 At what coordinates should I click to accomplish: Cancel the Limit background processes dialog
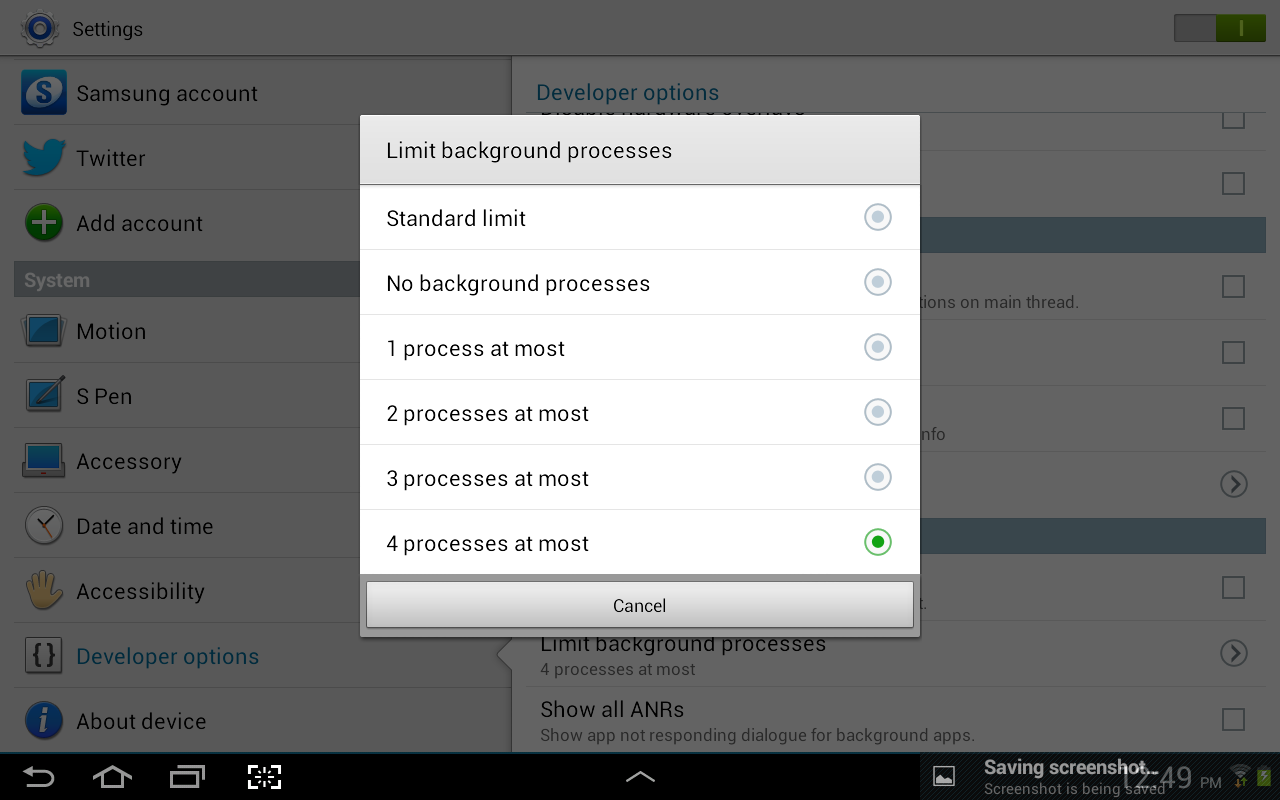[x=639, y=605]
